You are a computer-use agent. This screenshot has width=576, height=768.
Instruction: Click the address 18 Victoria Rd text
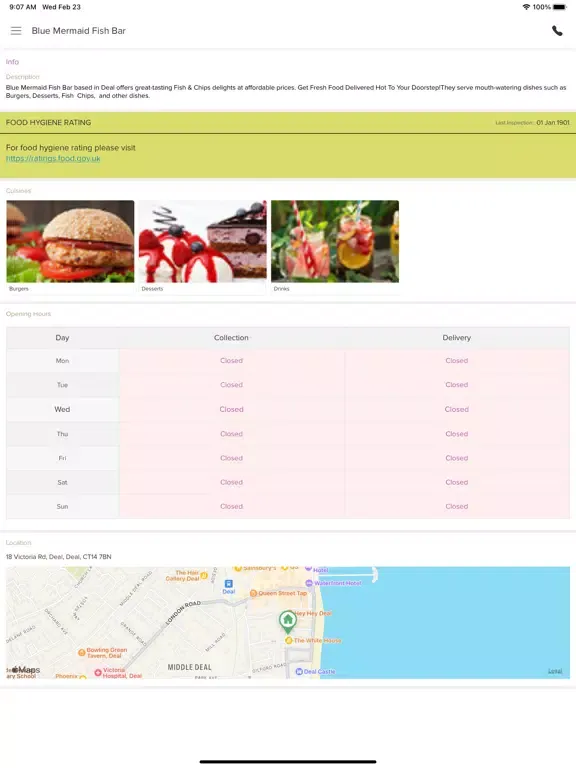coord(58,557)
